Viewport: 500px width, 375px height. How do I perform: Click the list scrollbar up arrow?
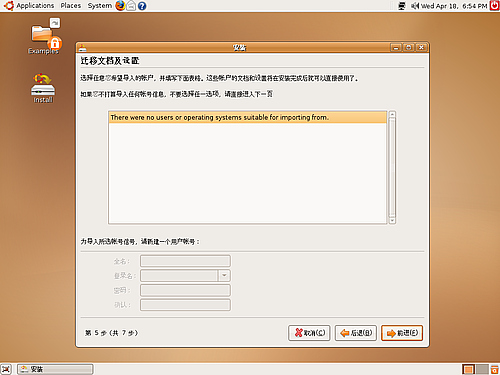coord(392,114)
